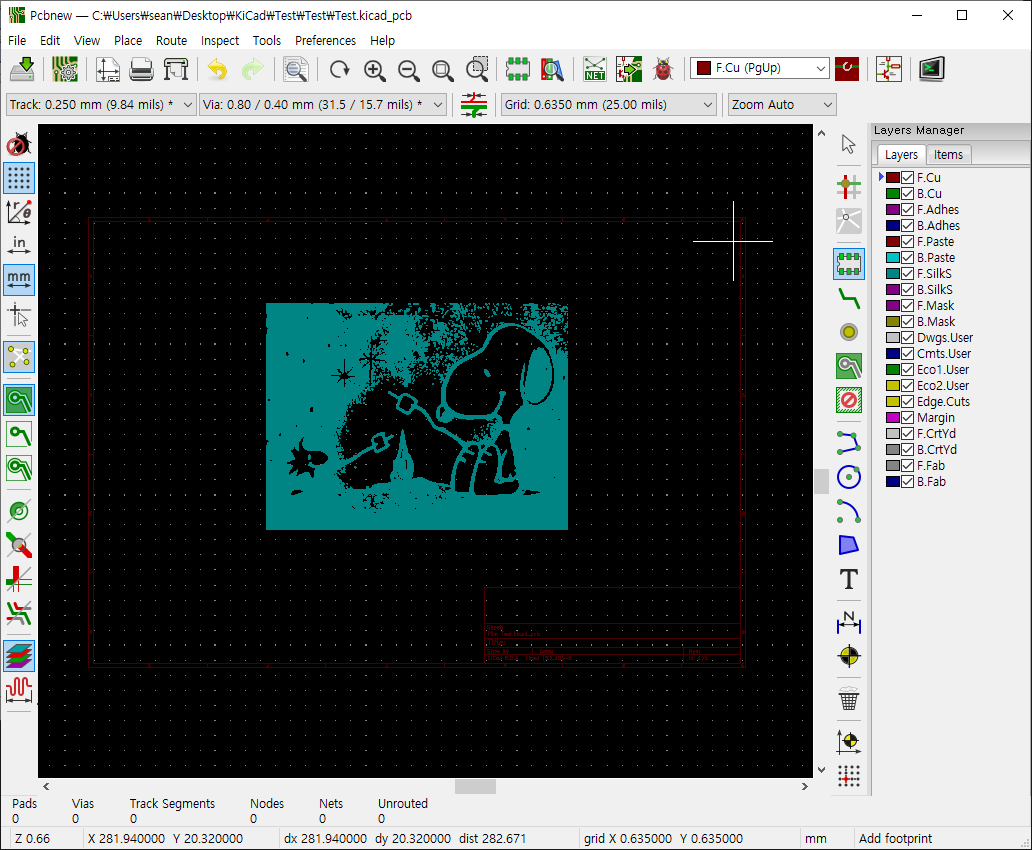The image size is (1032, 850).
Task: Uncheck F.SilkS layer visibility
Action: 908,273
